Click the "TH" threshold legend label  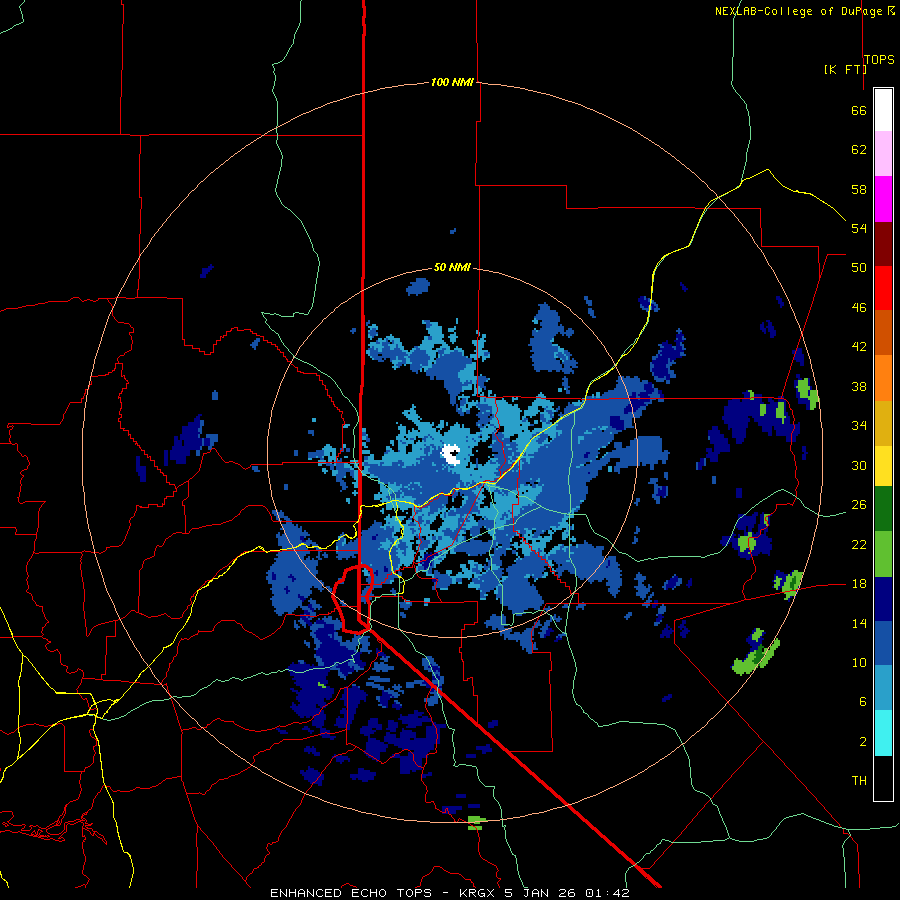click(859, 781)
